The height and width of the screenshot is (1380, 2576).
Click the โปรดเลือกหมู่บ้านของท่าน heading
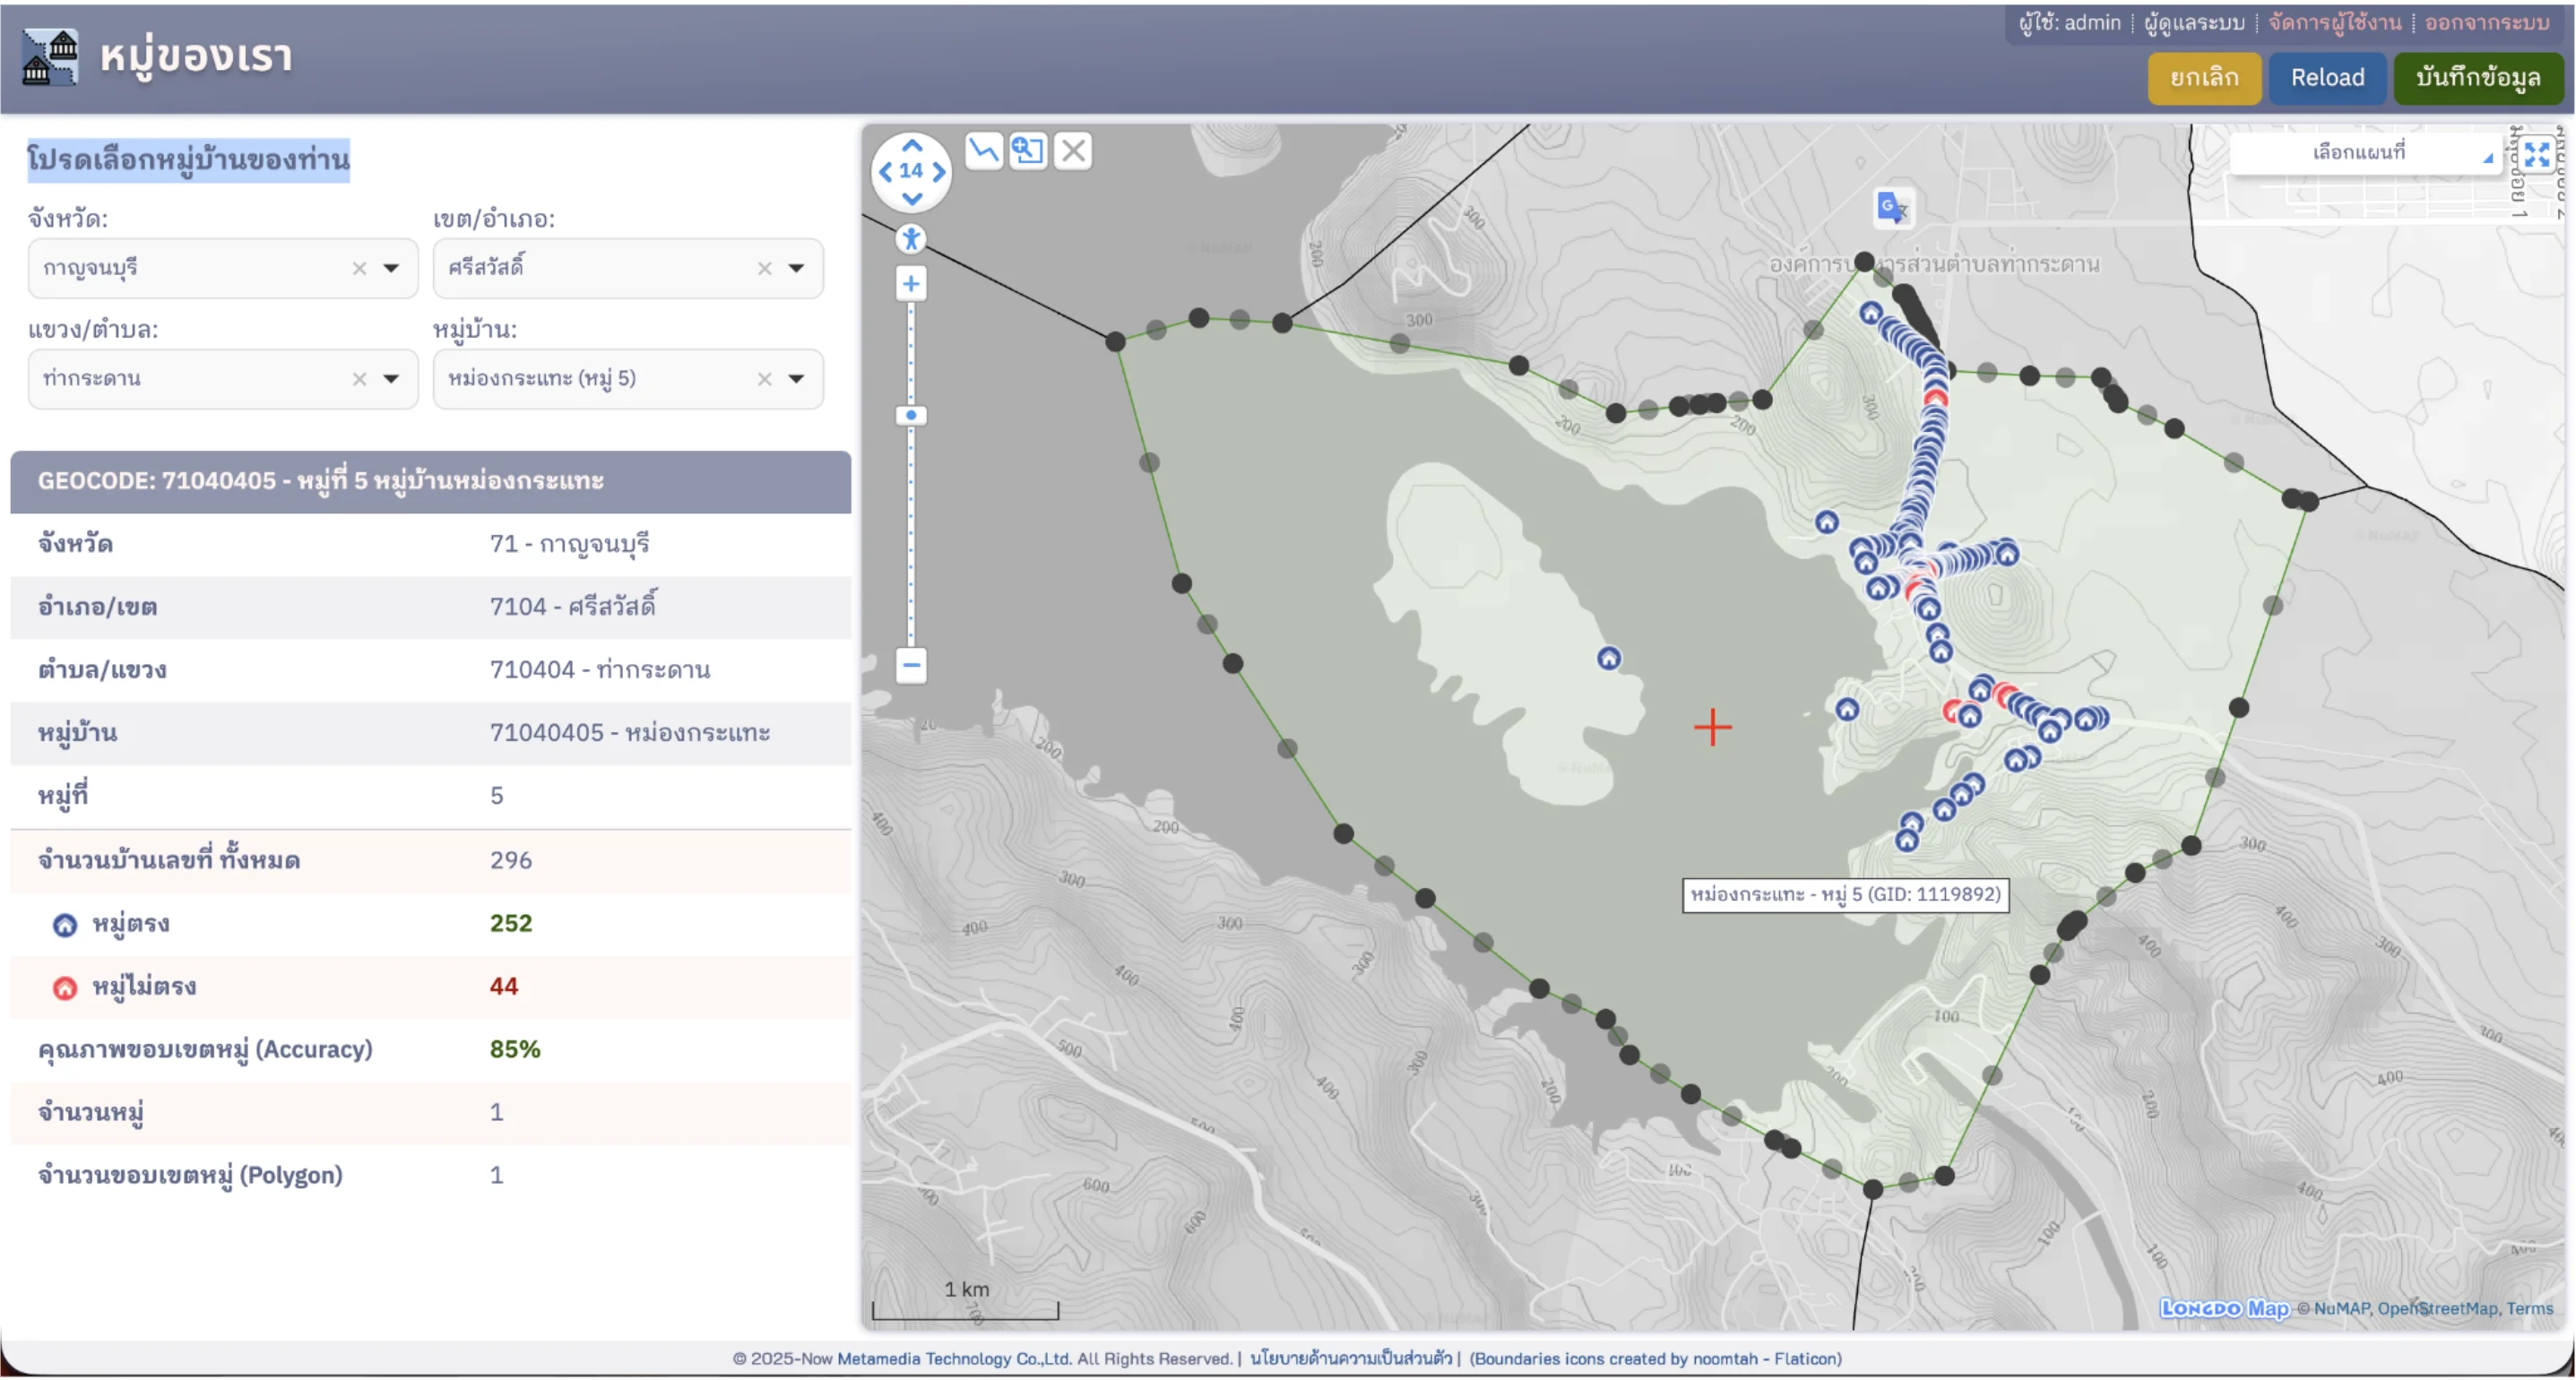coord(188,160)
